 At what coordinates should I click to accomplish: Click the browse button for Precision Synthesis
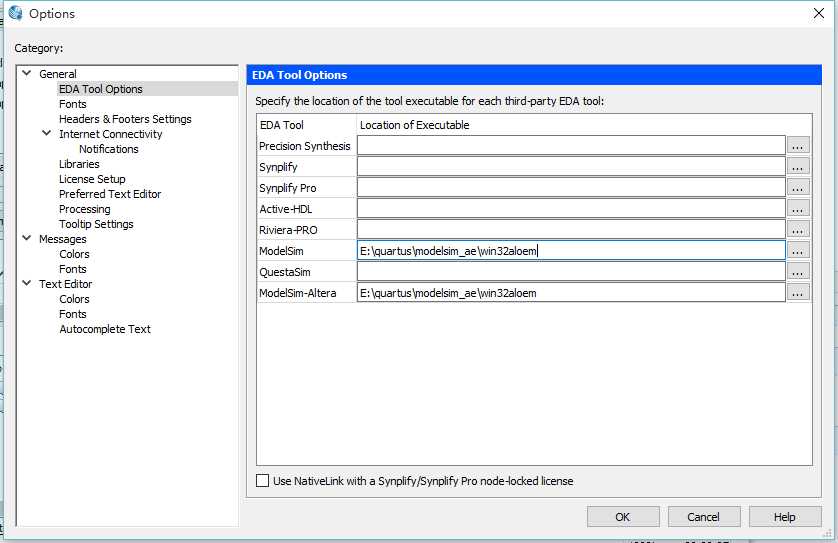[797, 146]
